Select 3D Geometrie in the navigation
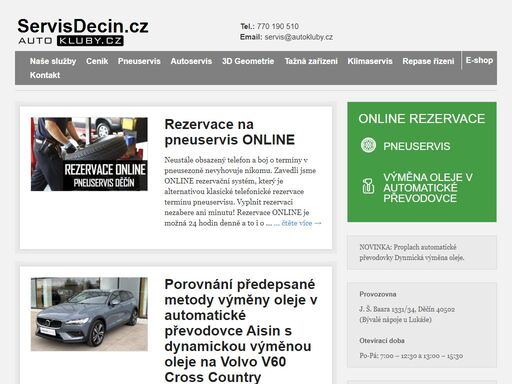512x384 pixels. pos(248,61)
